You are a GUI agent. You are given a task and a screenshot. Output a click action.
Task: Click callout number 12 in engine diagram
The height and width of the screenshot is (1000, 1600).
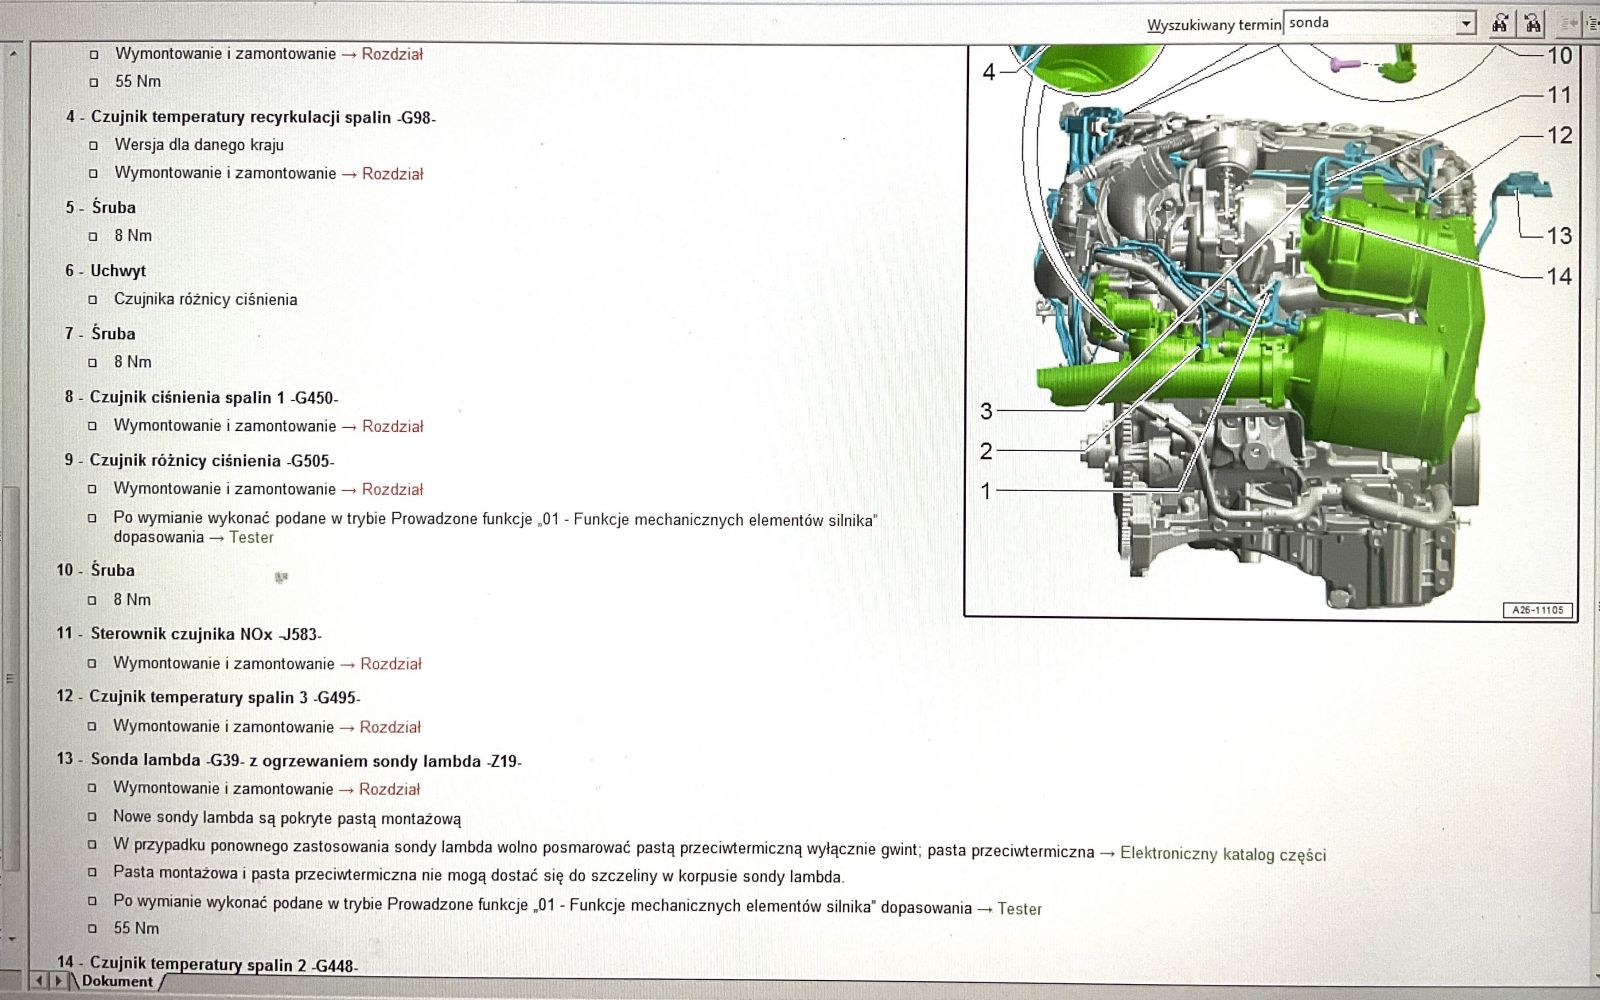coord(1560,135)
